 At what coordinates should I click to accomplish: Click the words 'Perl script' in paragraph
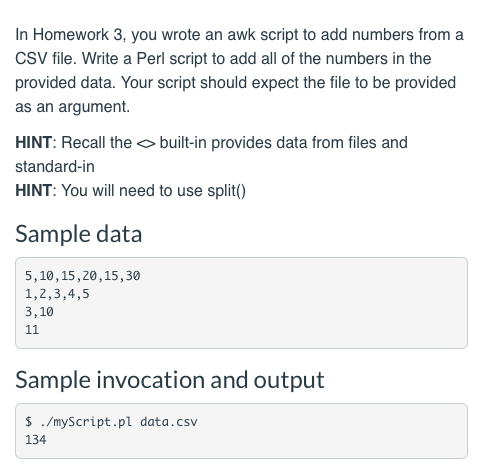(x=175, y=59)
